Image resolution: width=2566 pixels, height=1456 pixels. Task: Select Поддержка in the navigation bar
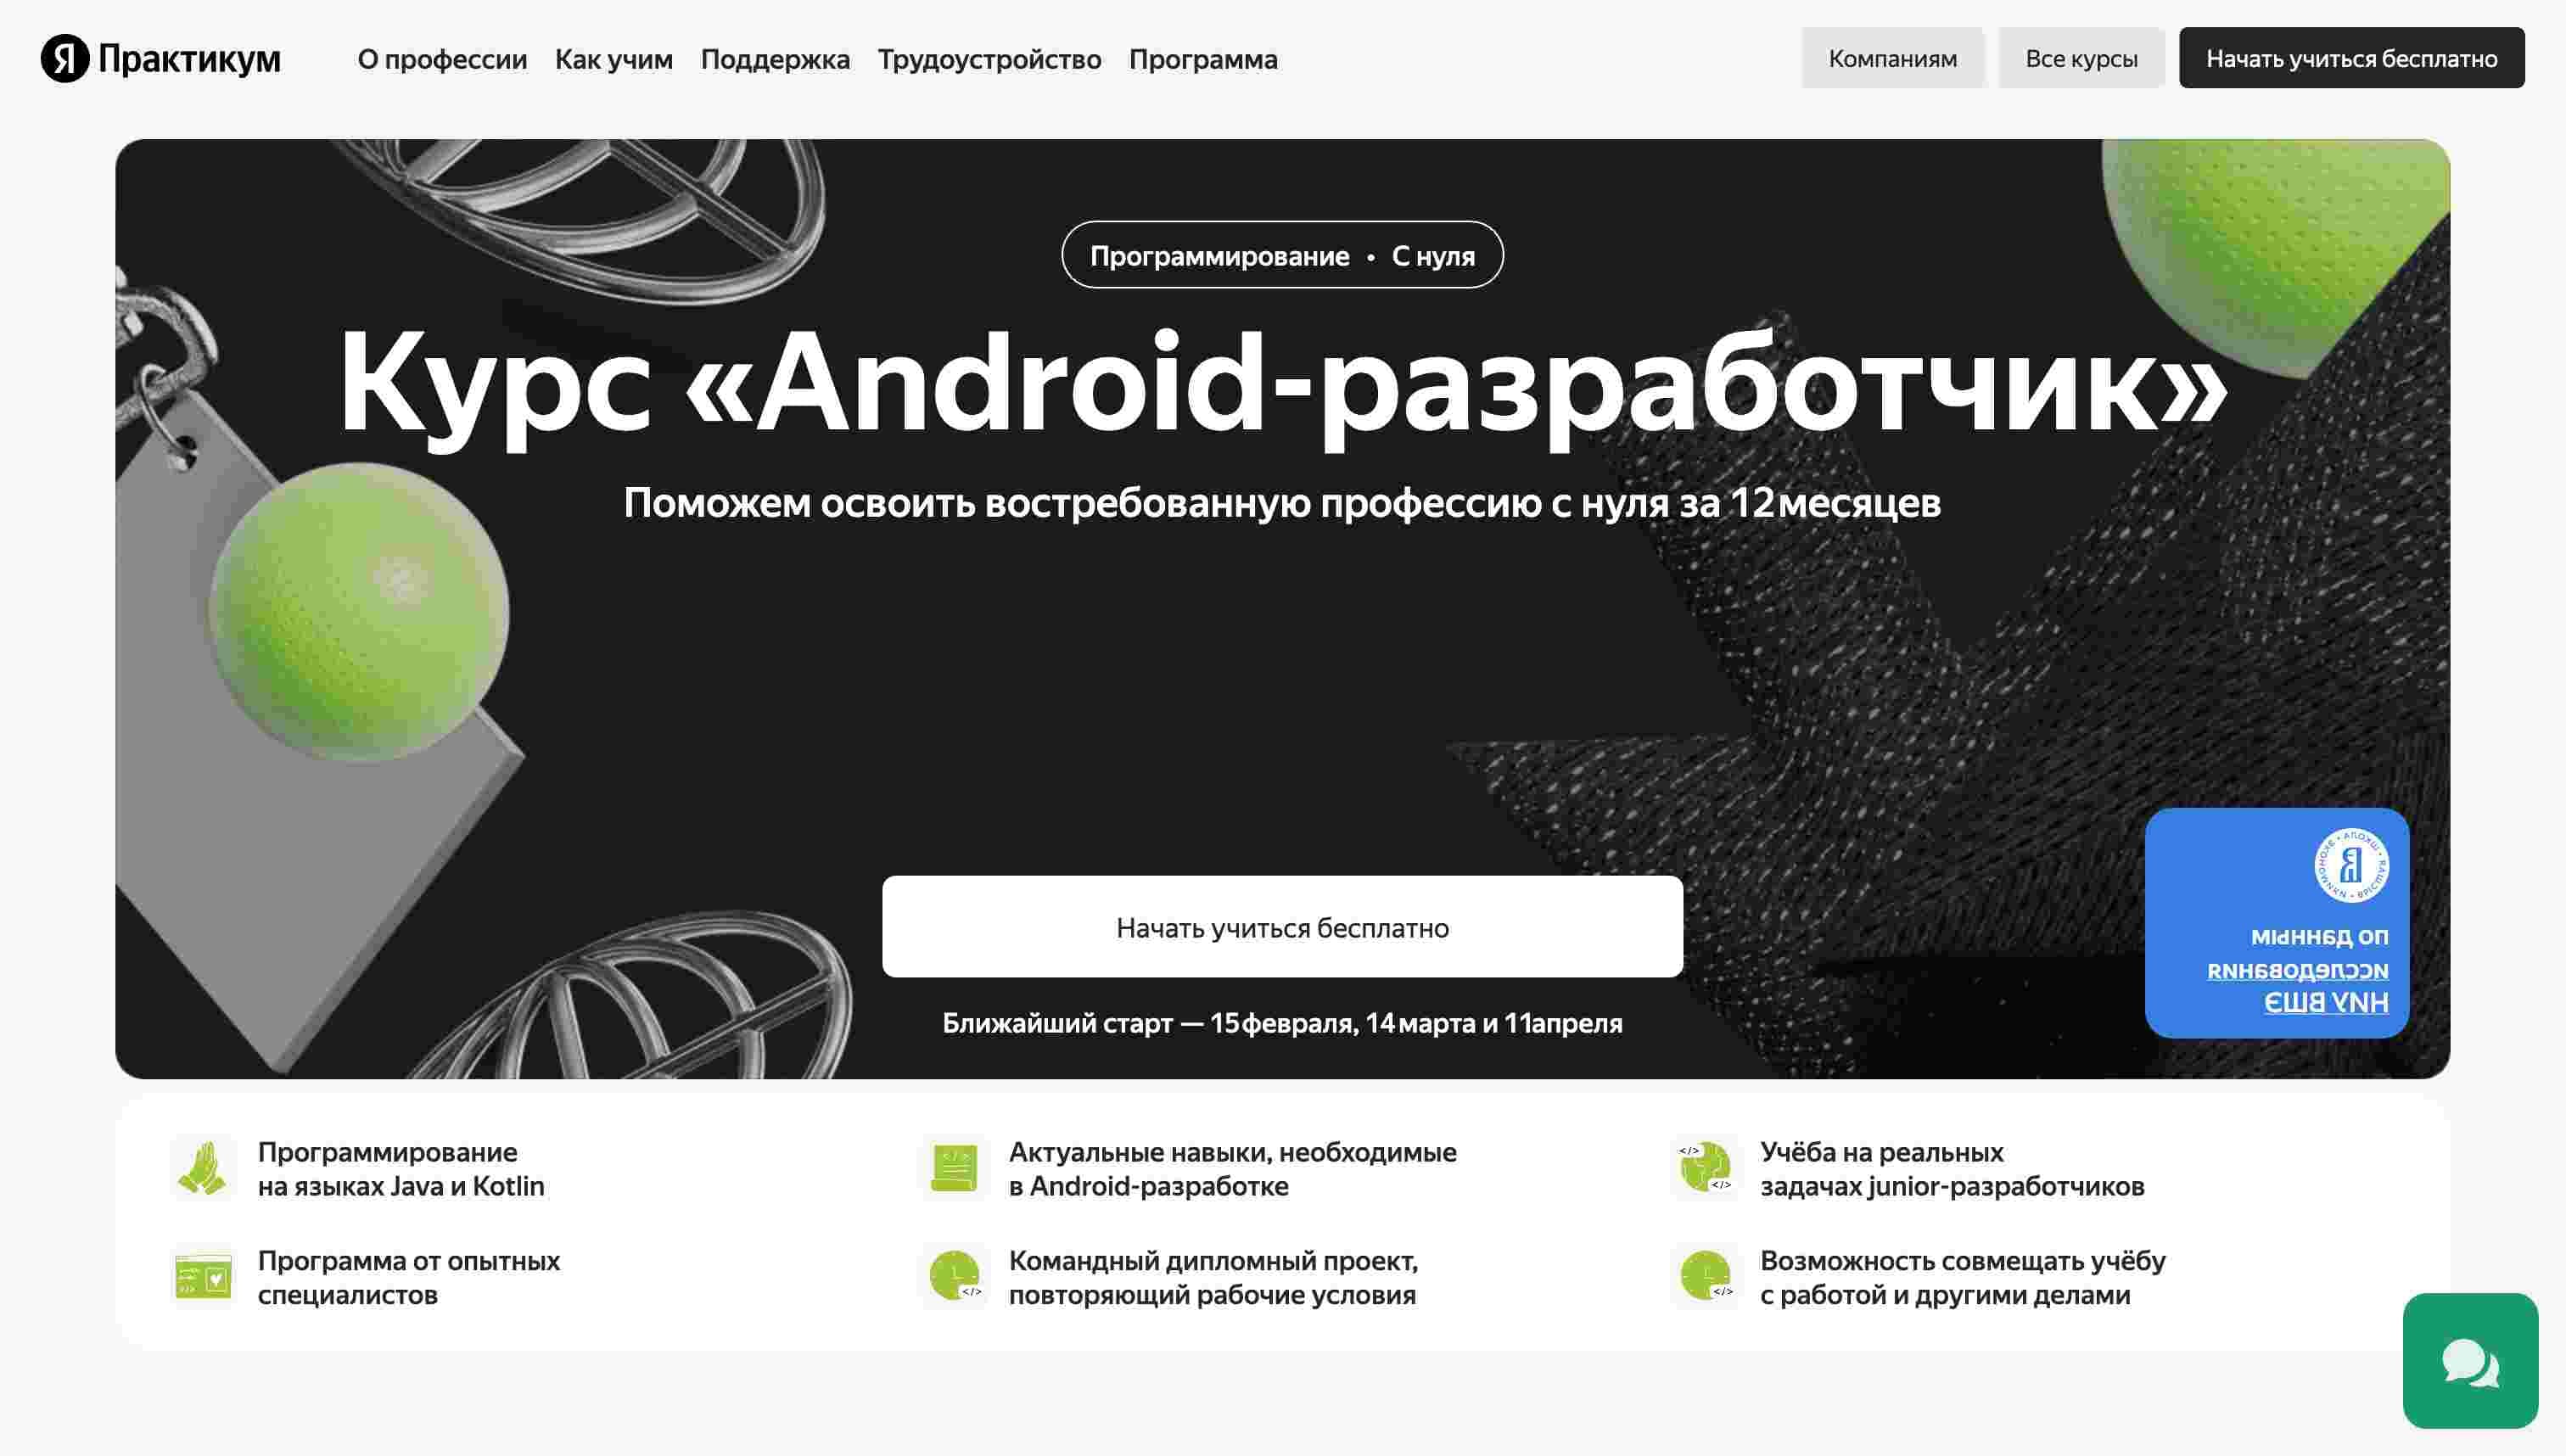click(775, 59)
